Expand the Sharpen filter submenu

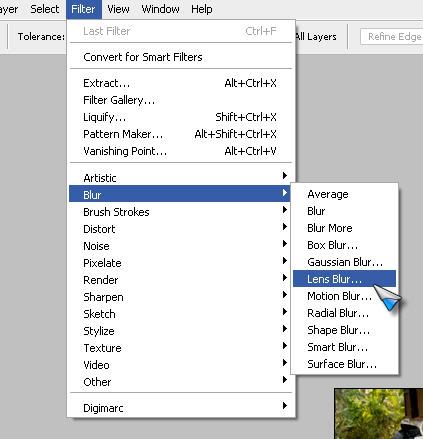coord(180,297)
